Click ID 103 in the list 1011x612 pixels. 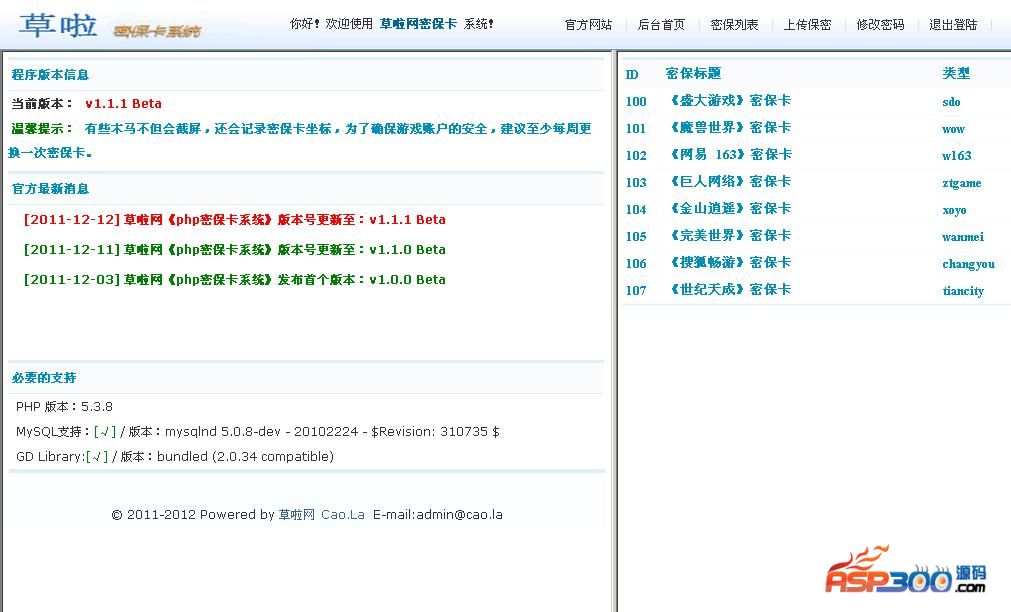(636, 183)
